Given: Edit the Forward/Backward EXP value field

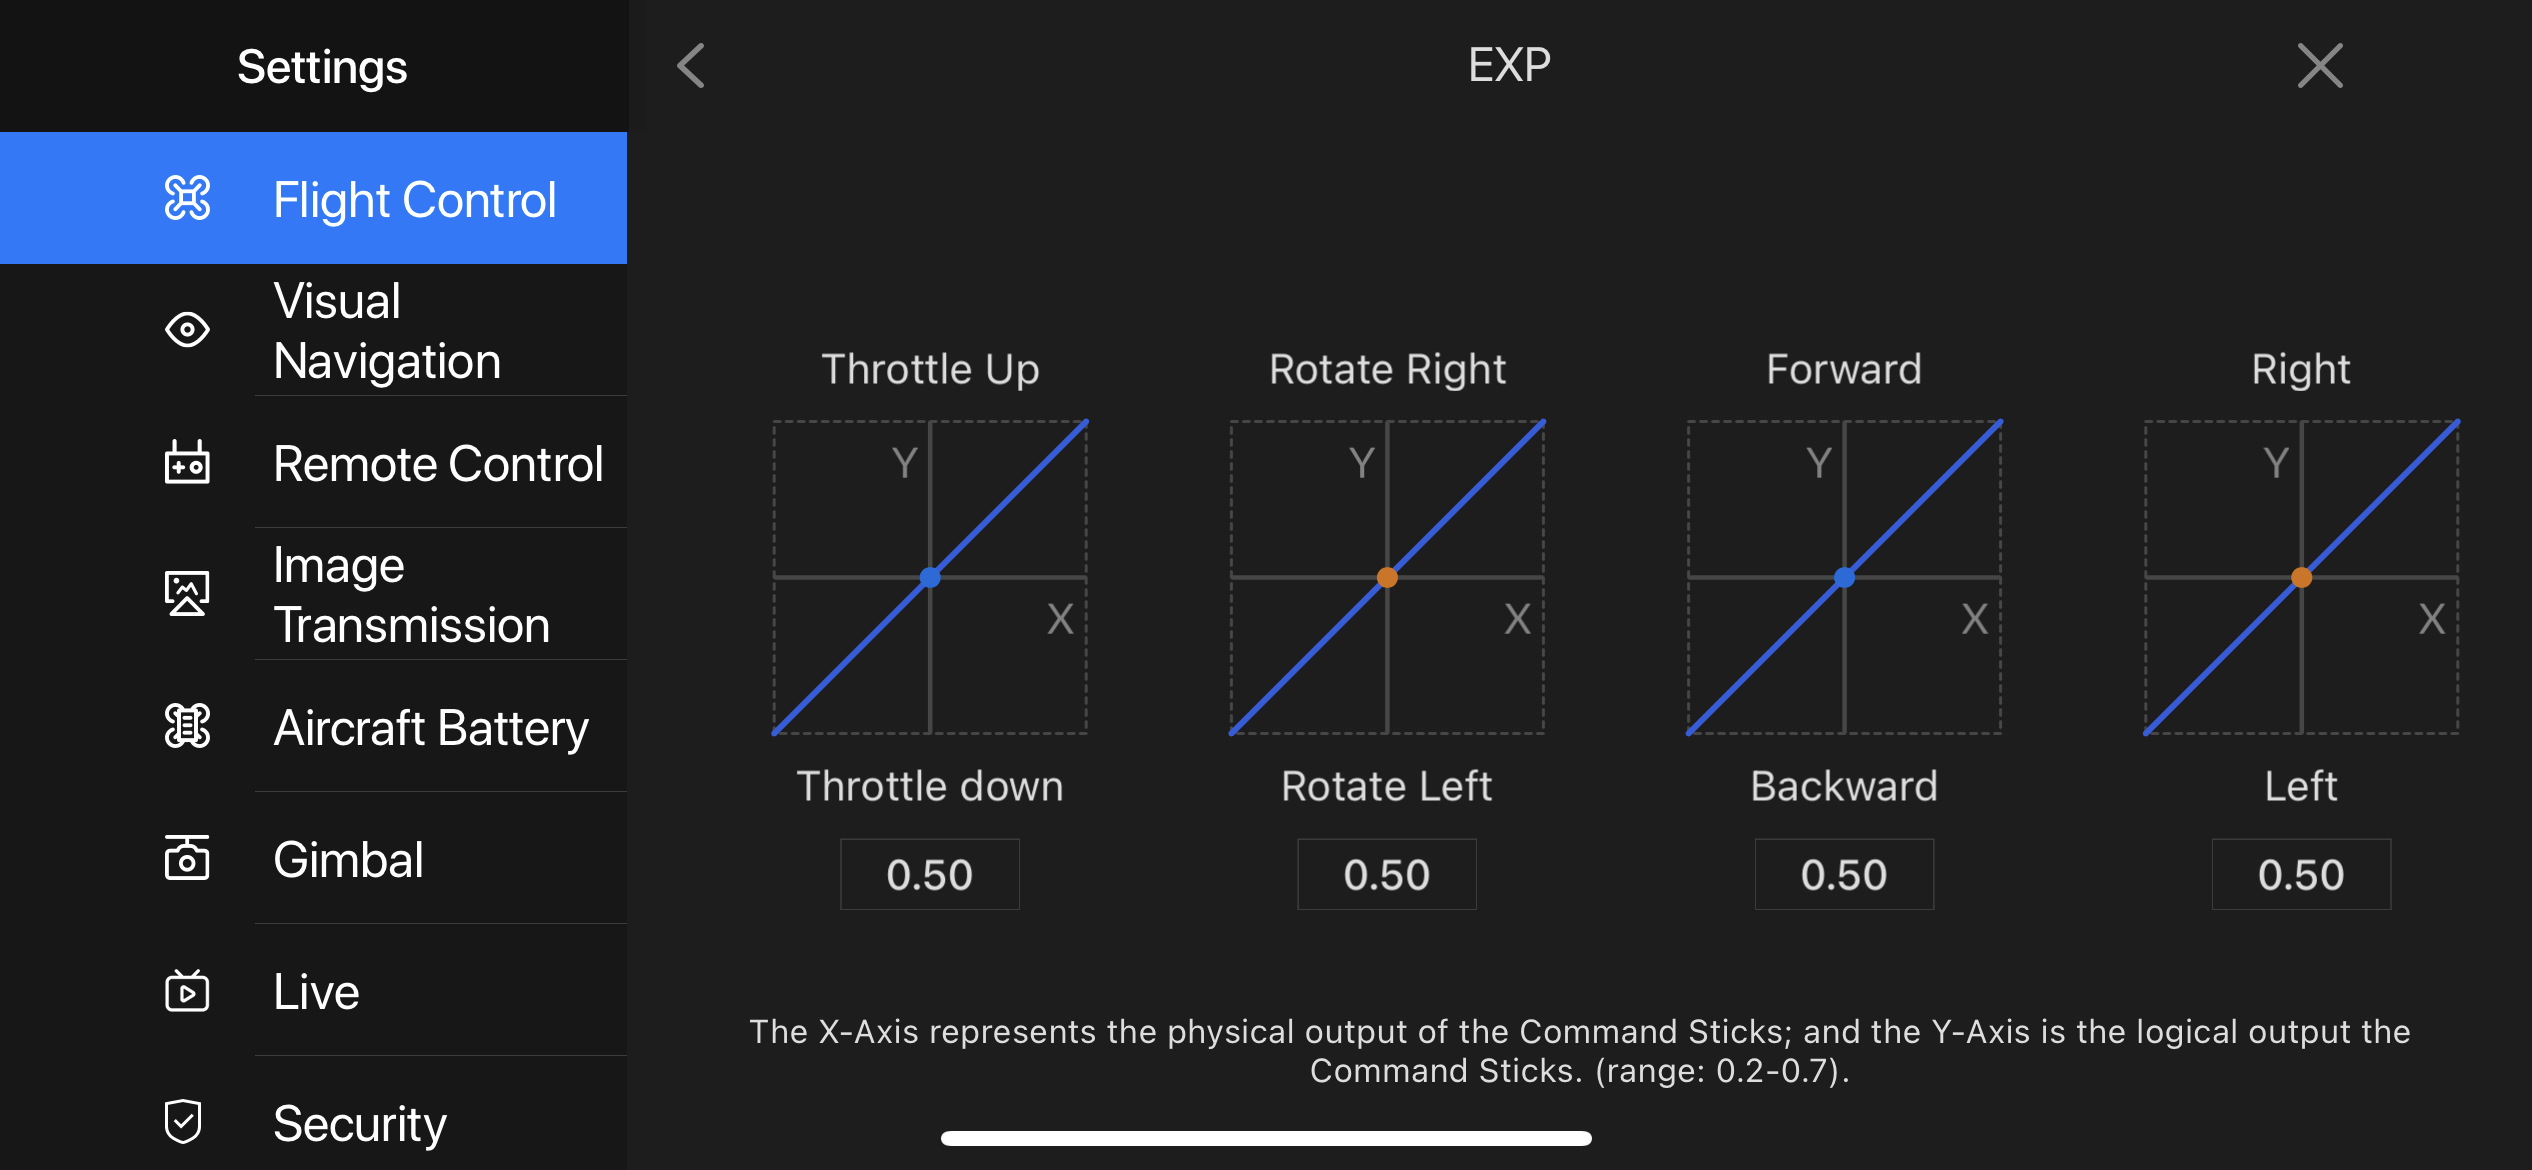Looking at the screenshot, I should (x=1844, y=874).
